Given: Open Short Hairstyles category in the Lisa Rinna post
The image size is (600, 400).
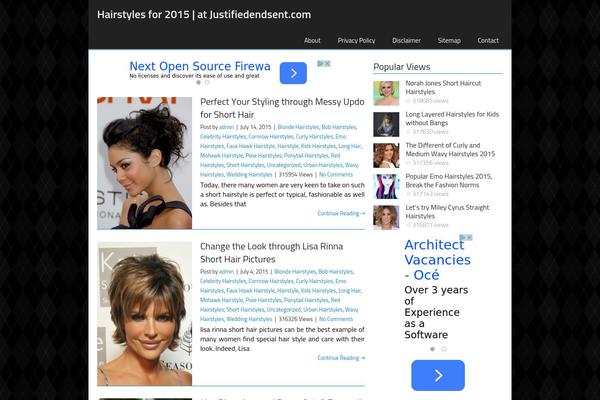Looking at the screenshot, I should (245, 310).
